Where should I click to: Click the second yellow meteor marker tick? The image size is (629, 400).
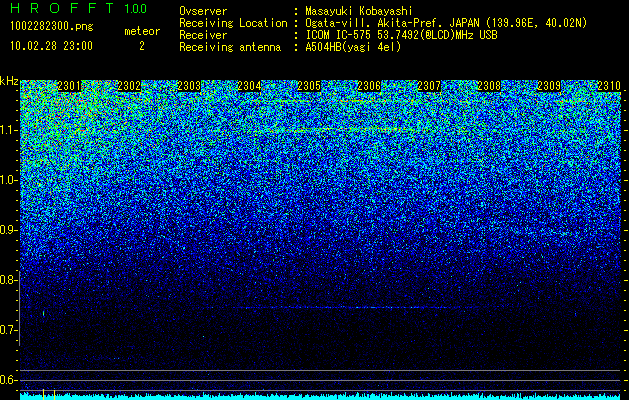coord(54,394)
